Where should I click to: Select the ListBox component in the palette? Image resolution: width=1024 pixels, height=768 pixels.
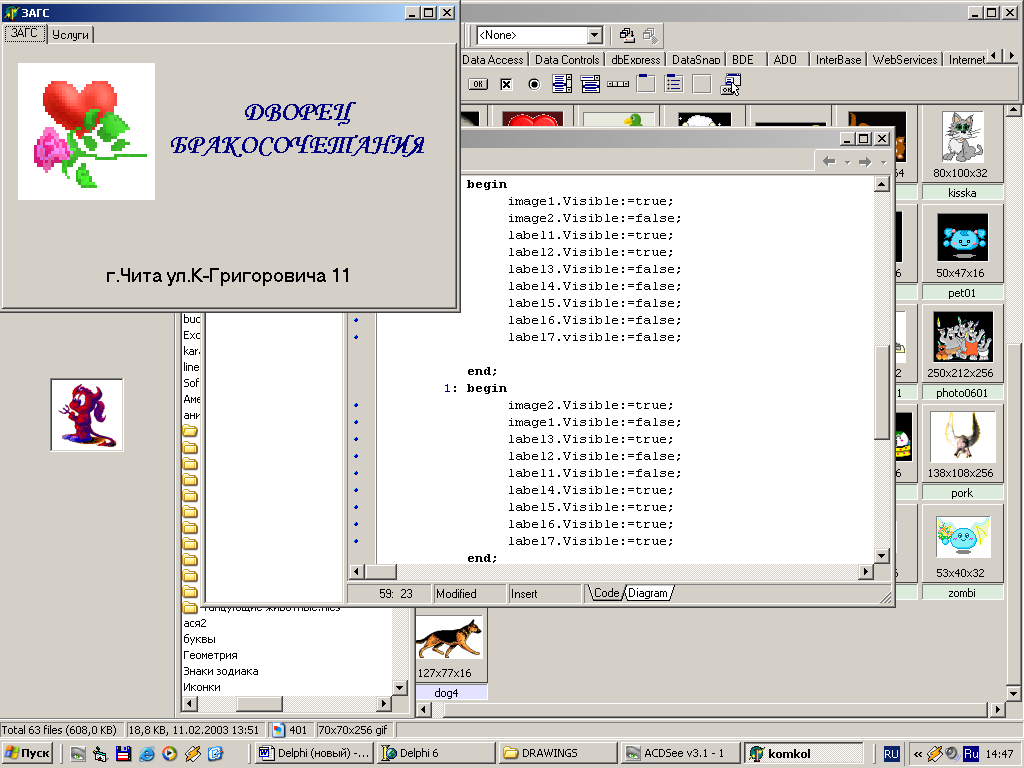562,84
